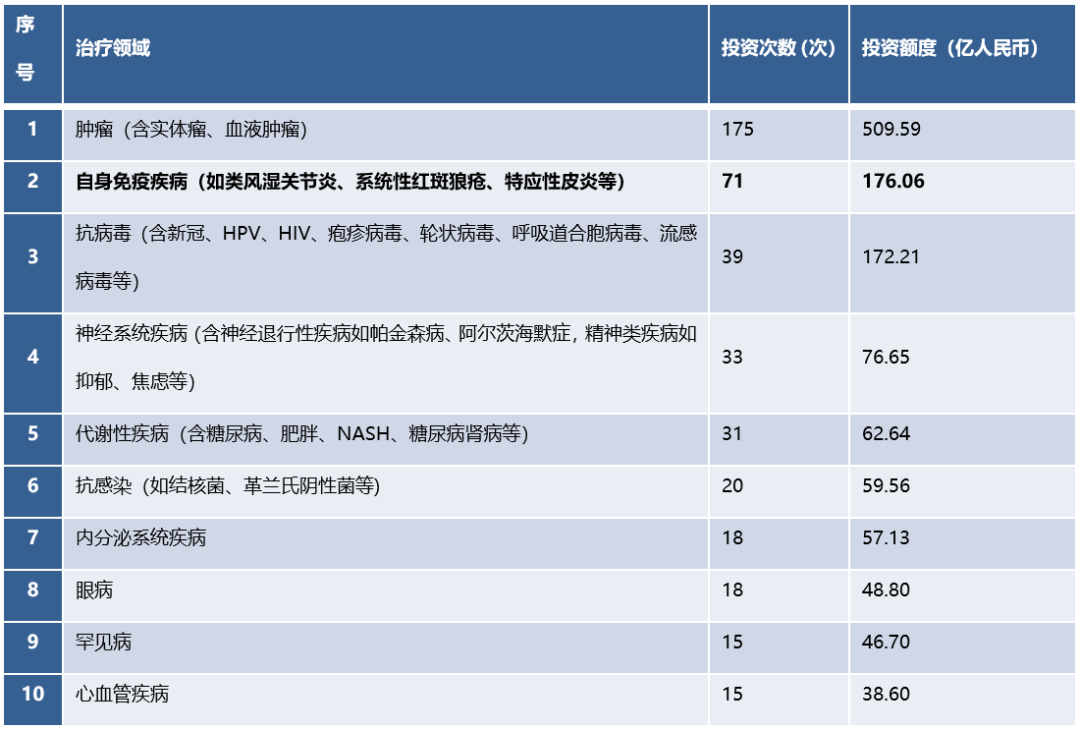Click row number 6 in 序号 column

(x=32, y=486)
